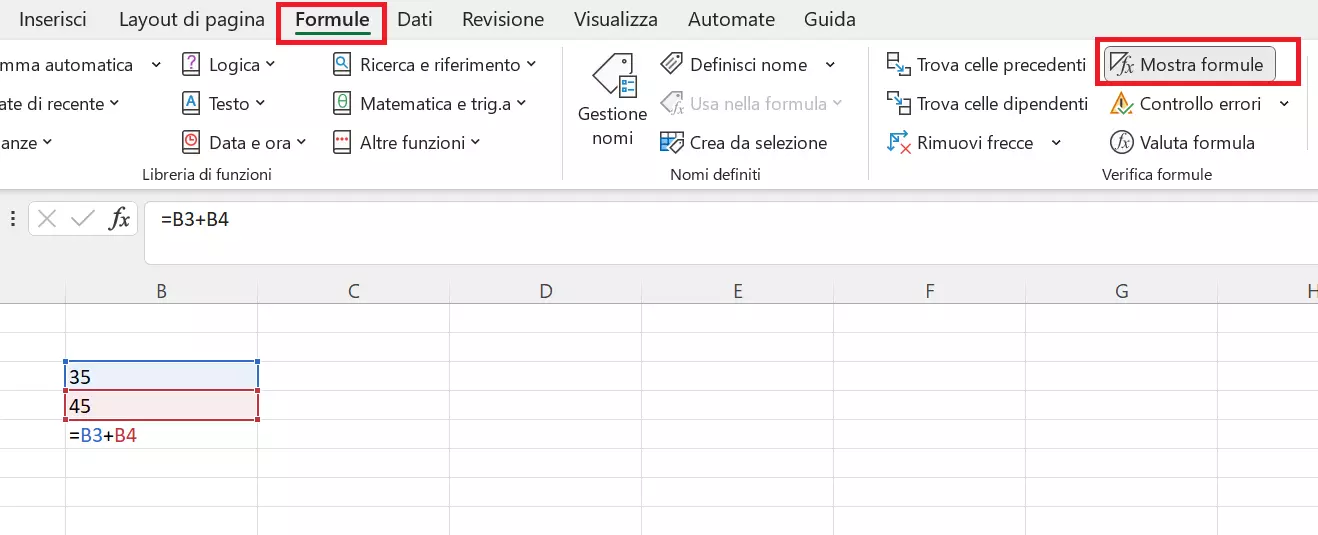
Task: Open the Revisione tab
Action: (503, 20)
